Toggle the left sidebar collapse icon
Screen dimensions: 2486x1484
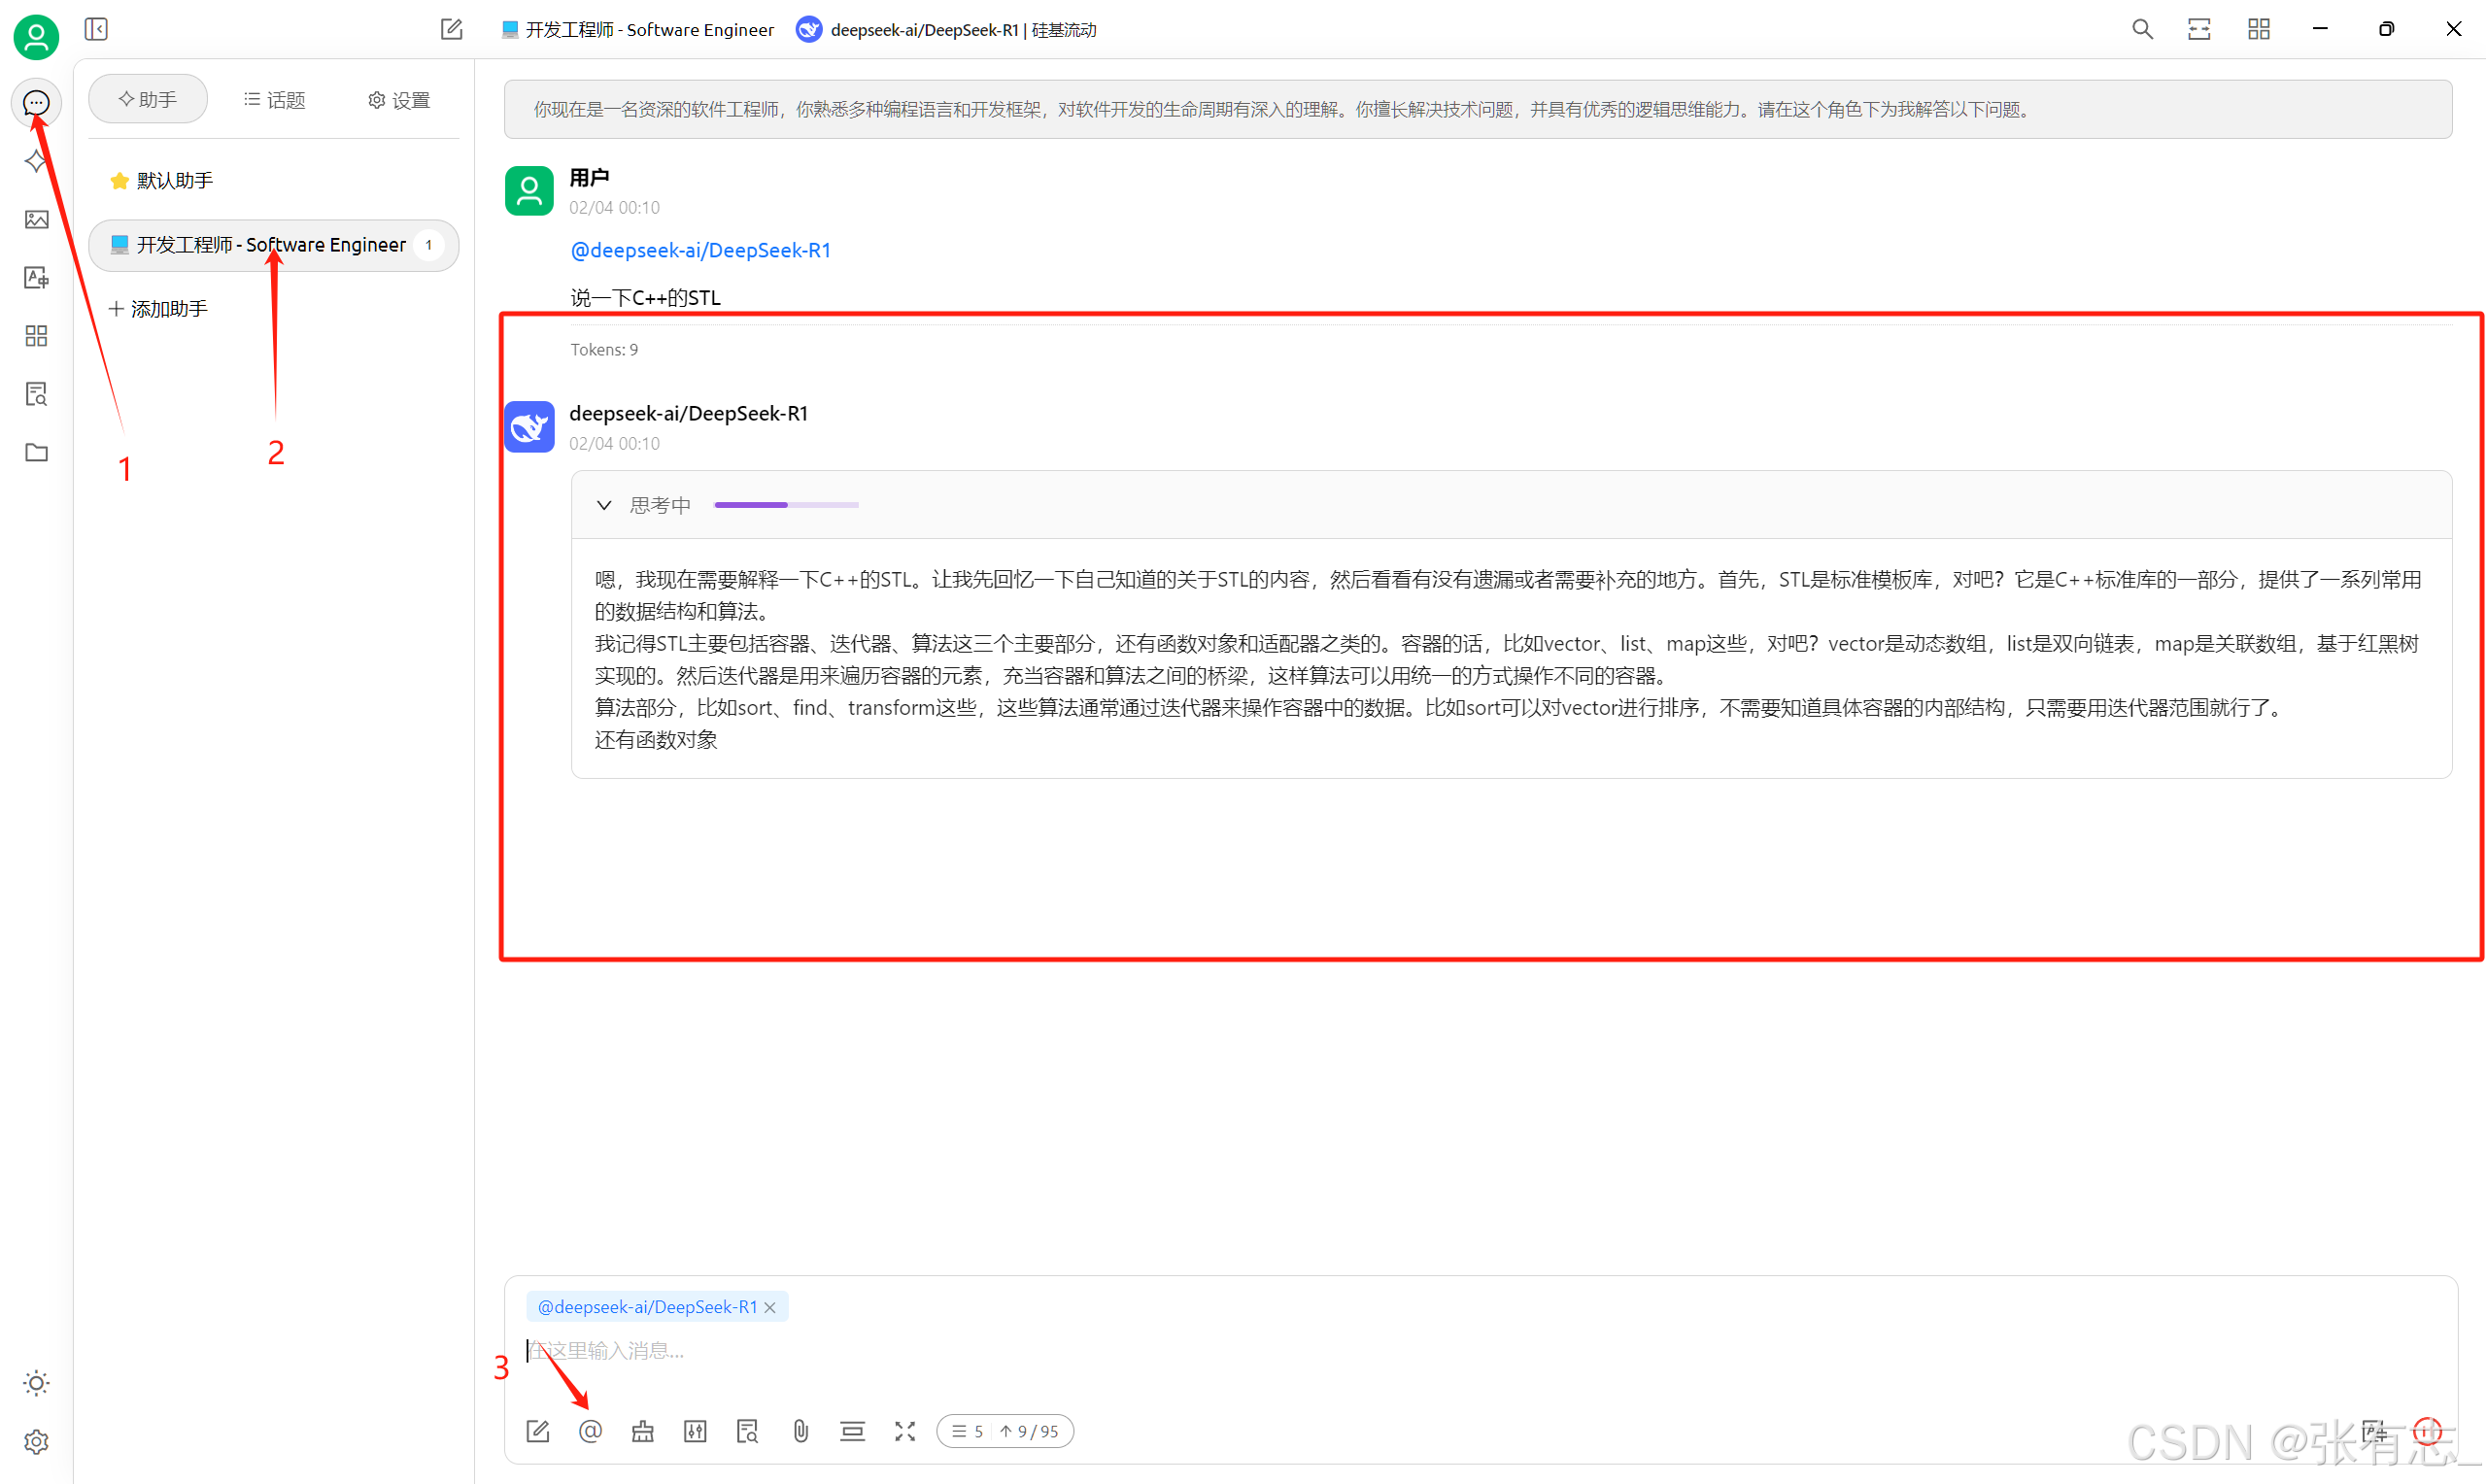tap(96, 29)
